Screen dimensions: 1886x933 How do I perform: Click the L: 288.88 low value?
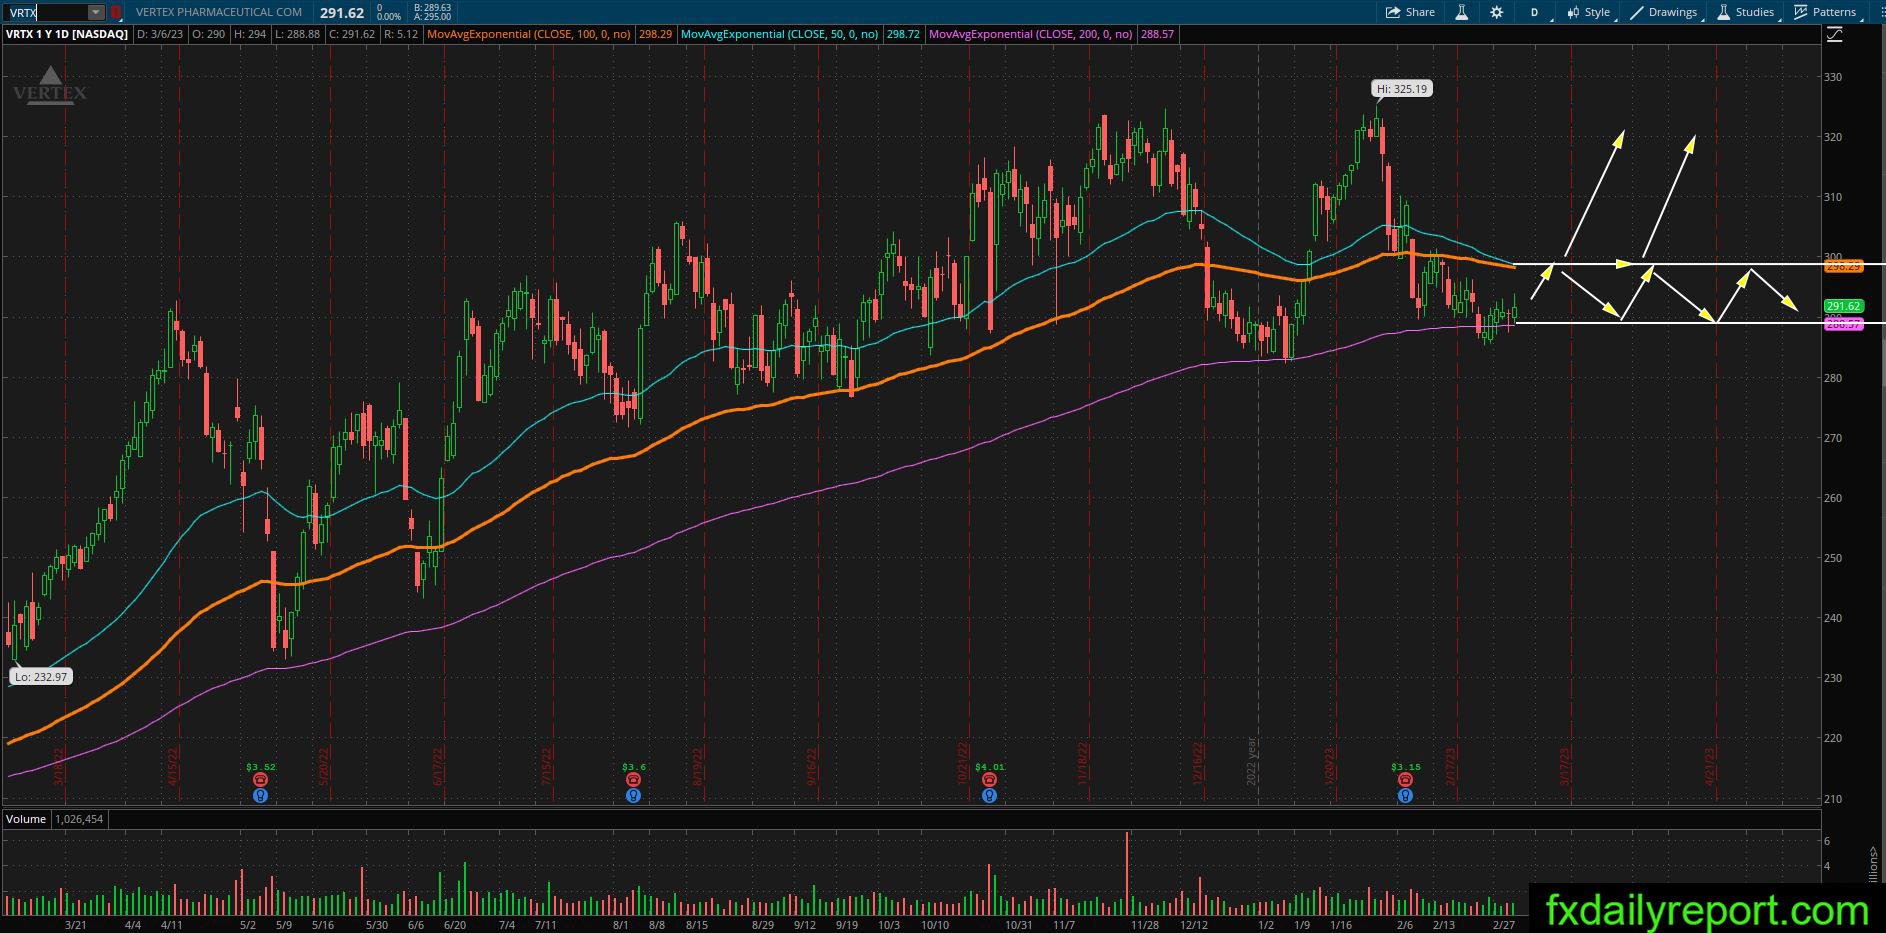click(x=297, y=34)
